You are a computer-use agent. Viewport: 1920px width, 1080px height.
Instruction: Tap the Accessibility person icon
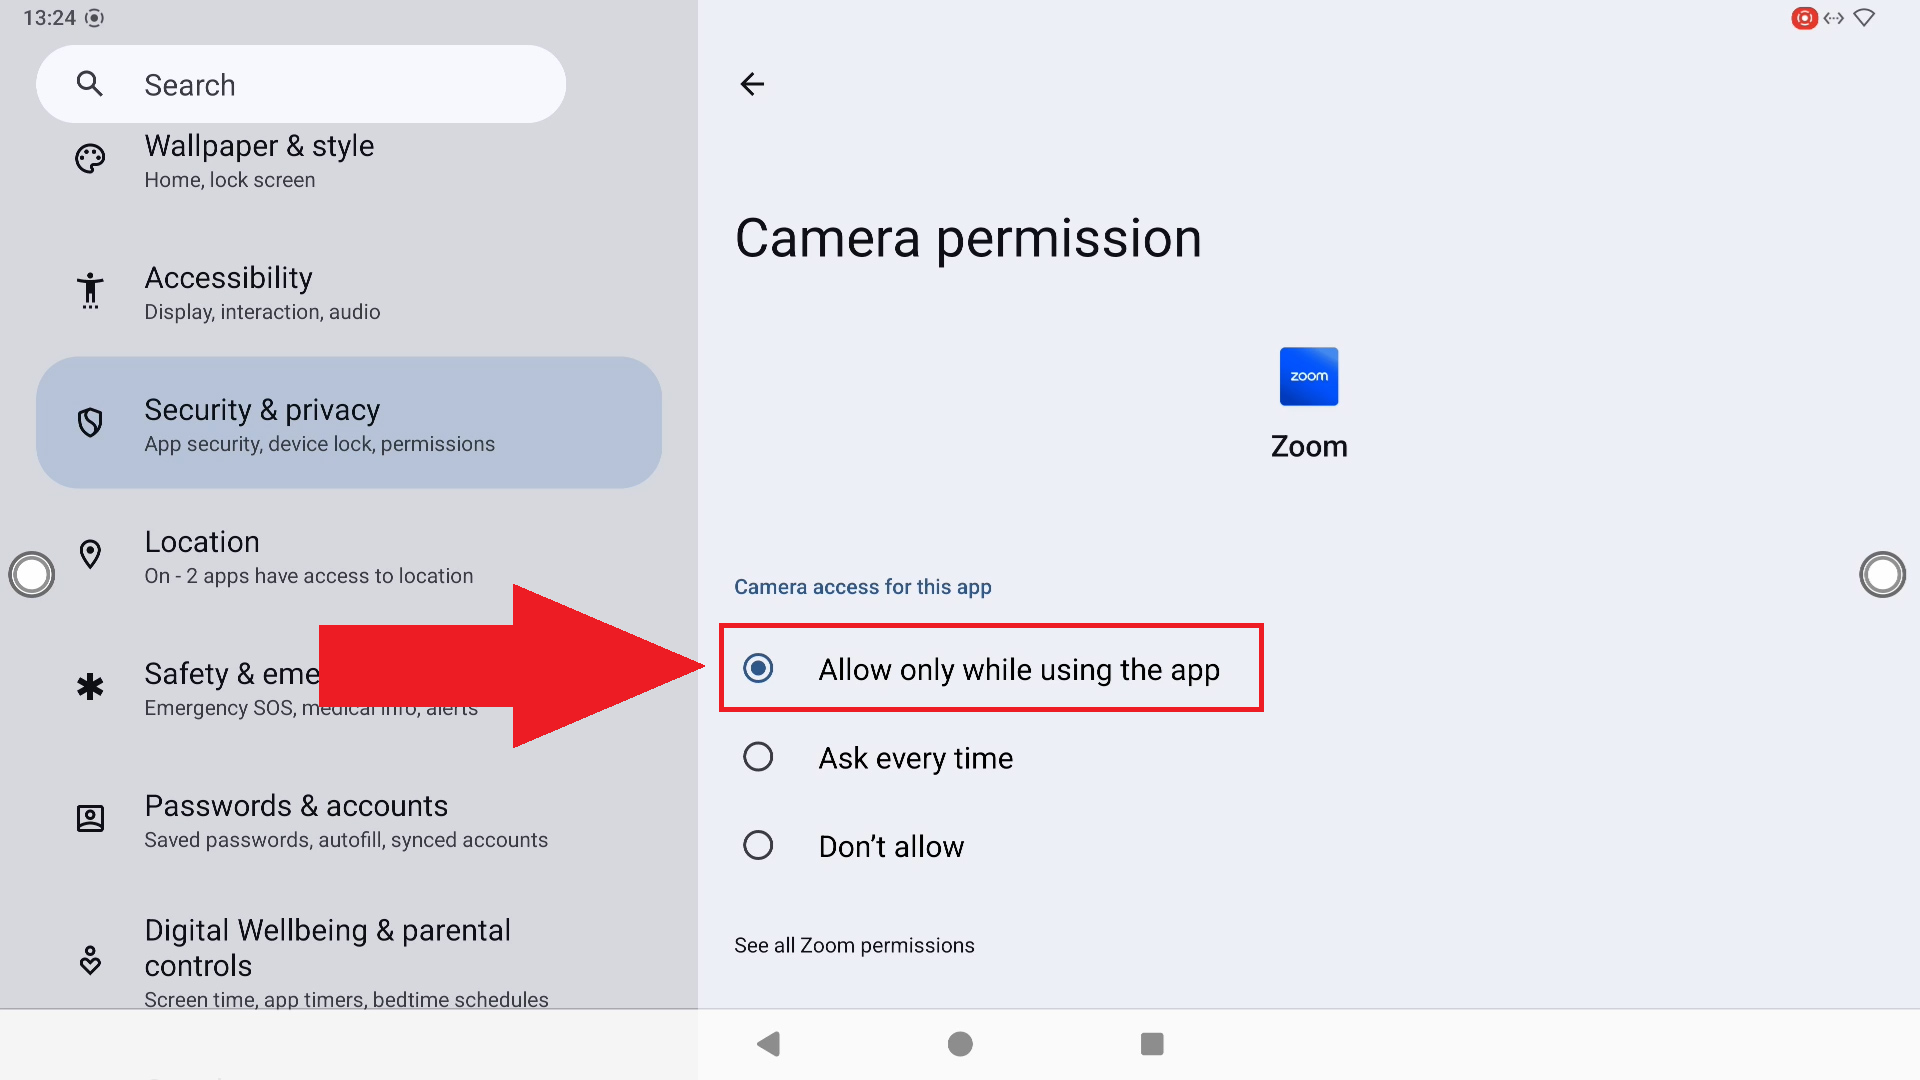coord(90,291)
